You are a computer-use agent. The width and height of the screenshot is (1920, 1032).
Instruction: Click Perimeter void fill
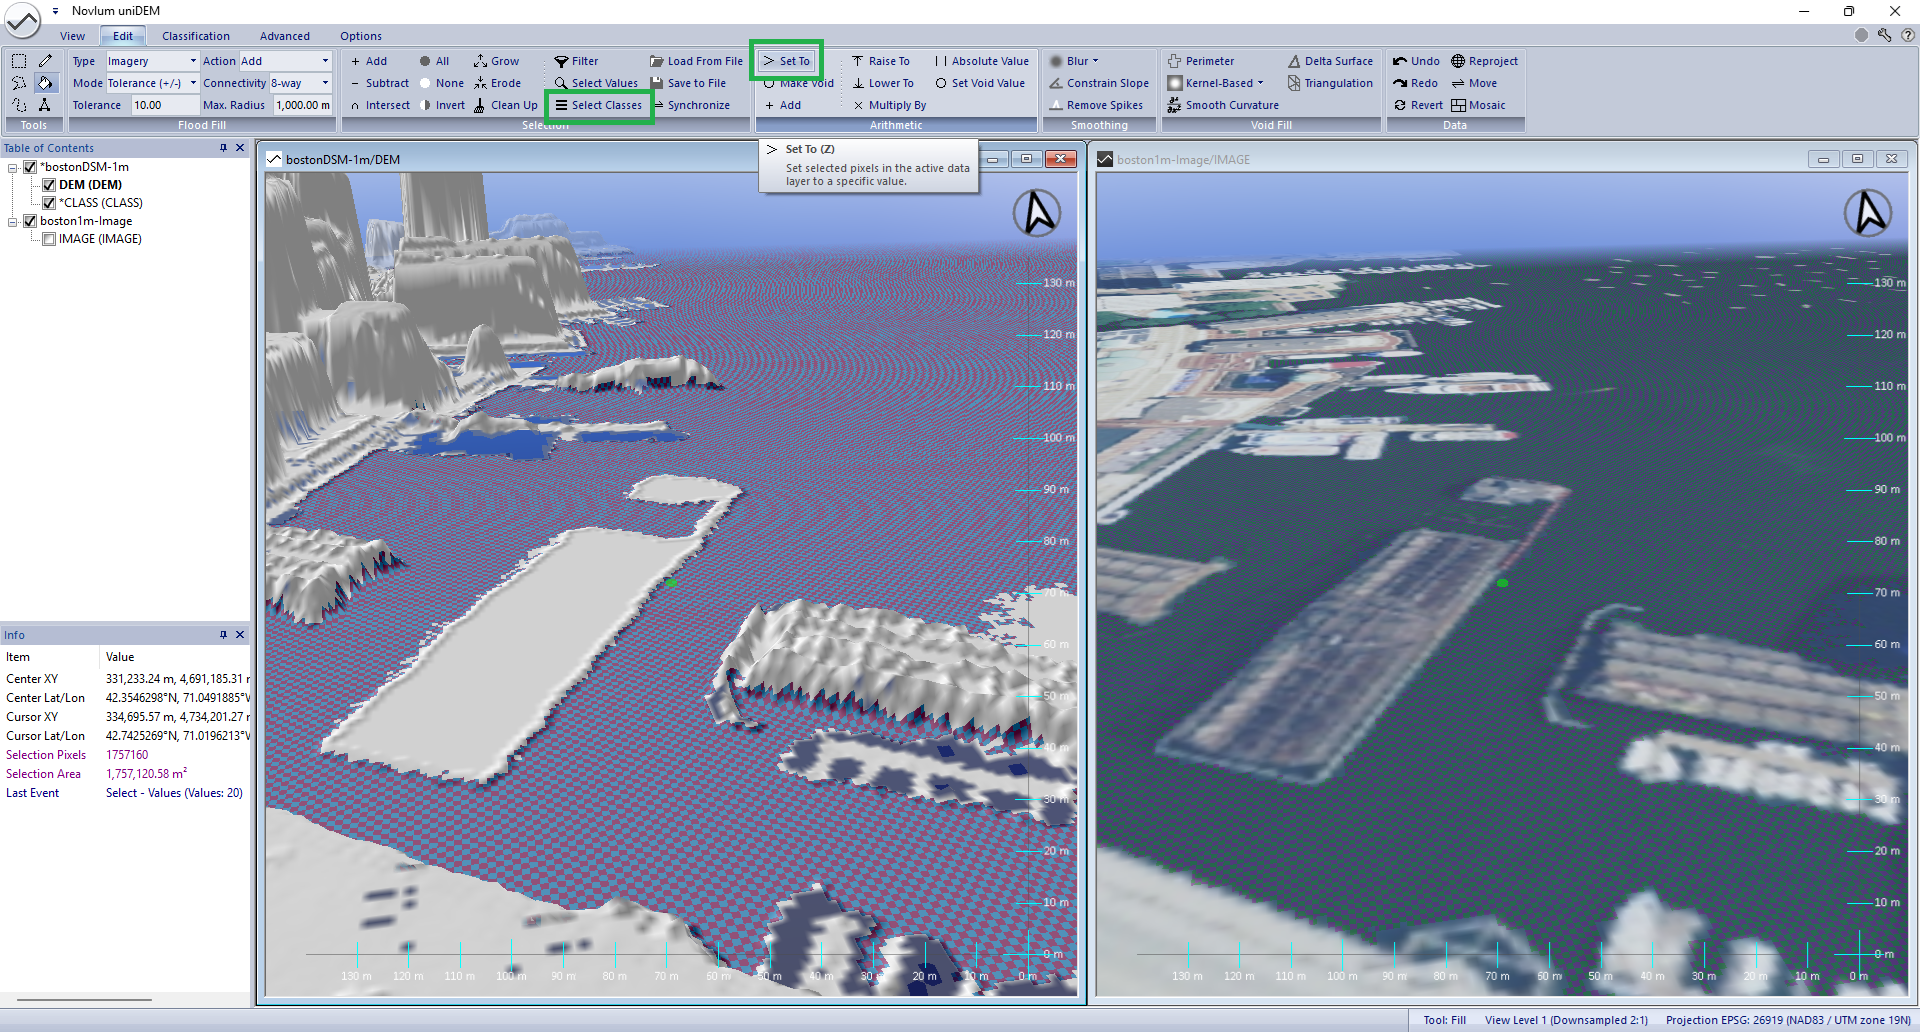click(1201, 61)
